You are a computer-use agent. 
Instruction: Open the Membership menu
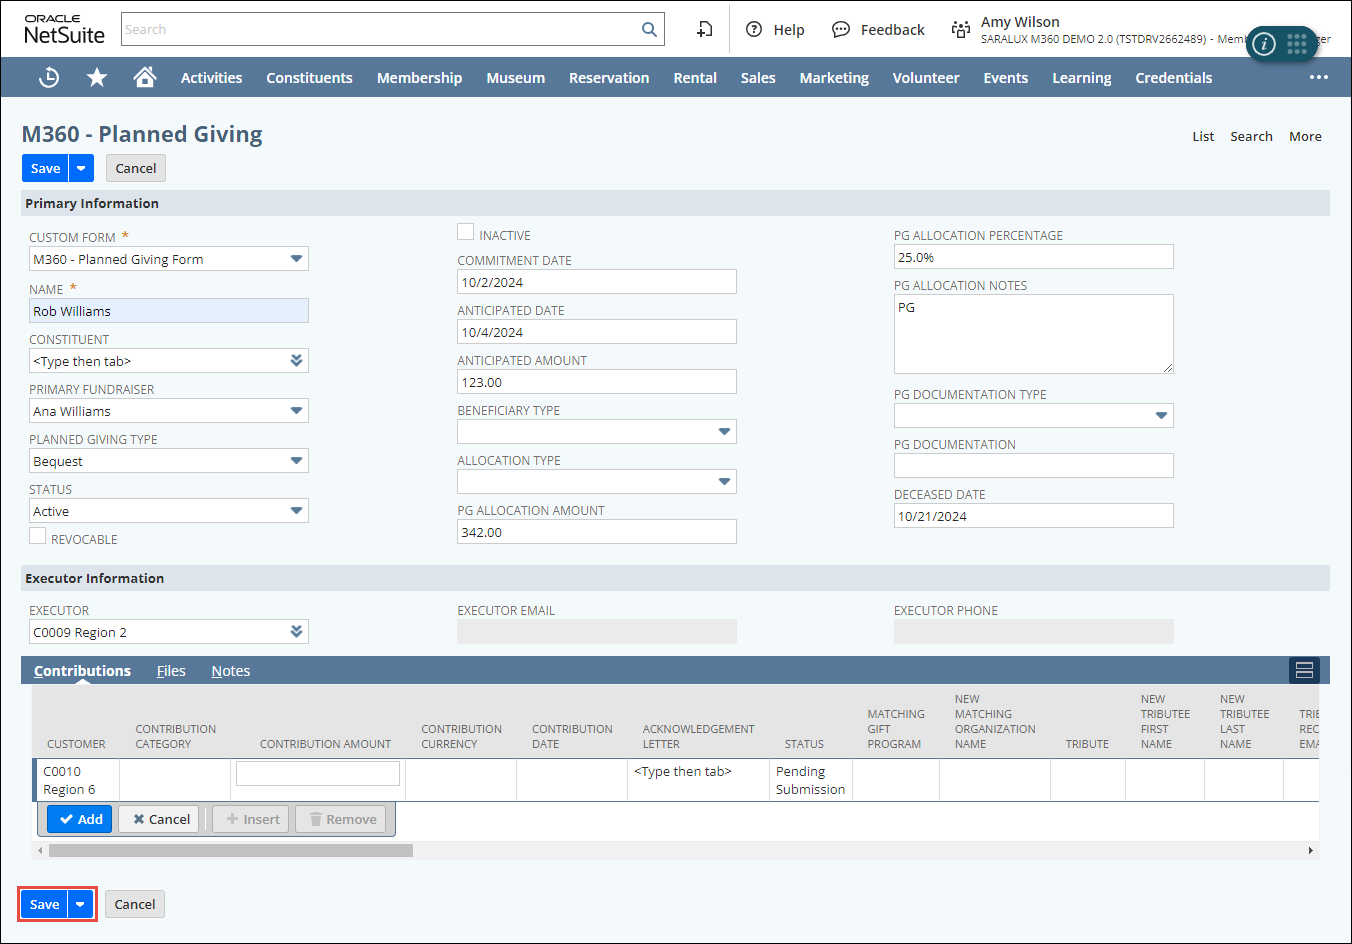(x=419, y=78)
